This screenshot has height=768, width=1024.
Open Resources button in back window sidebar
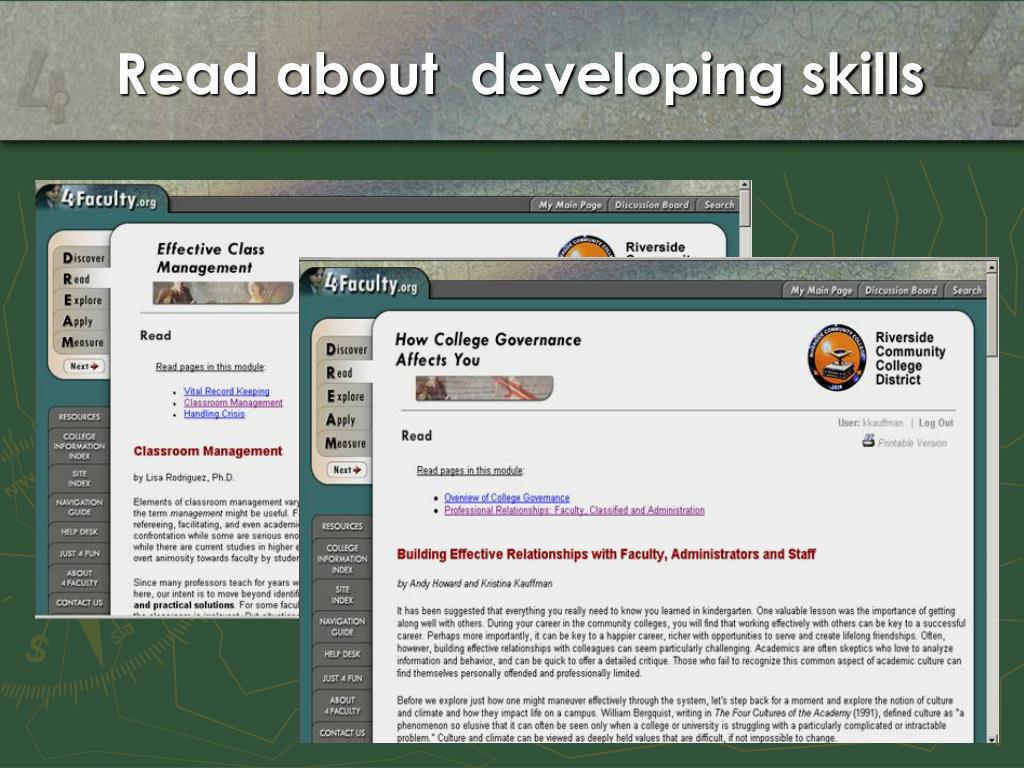point(80,417)
